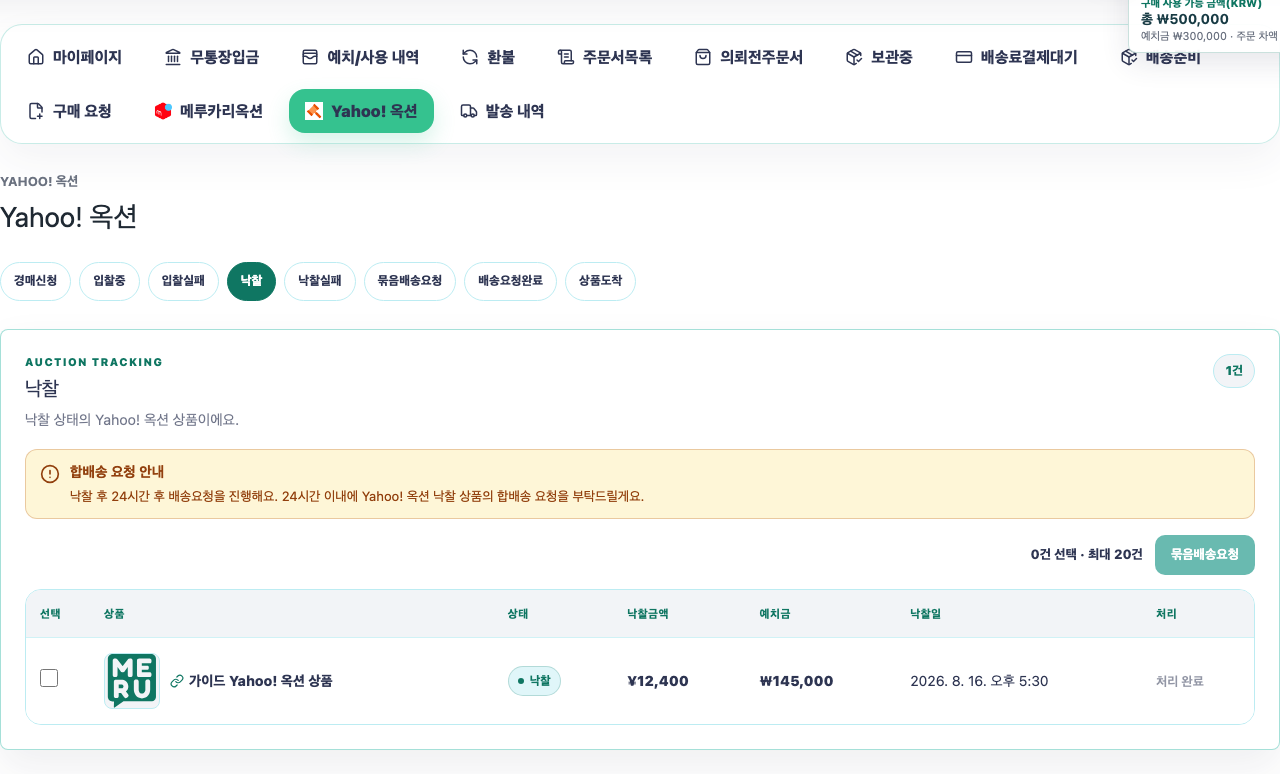1280x774 pixels.
Task: Switch to 배송요청완료 filter tab
Action: coord(510,281)
